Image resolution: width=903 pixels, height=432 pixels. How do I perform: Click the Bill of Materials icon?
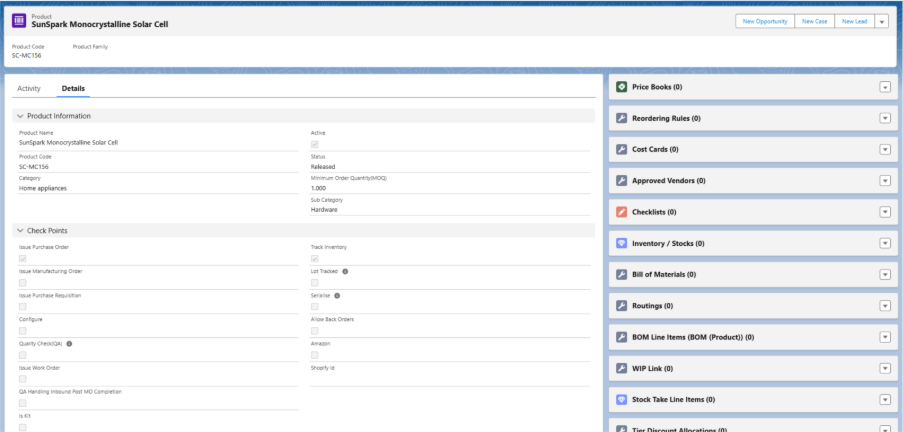[621, 274]
